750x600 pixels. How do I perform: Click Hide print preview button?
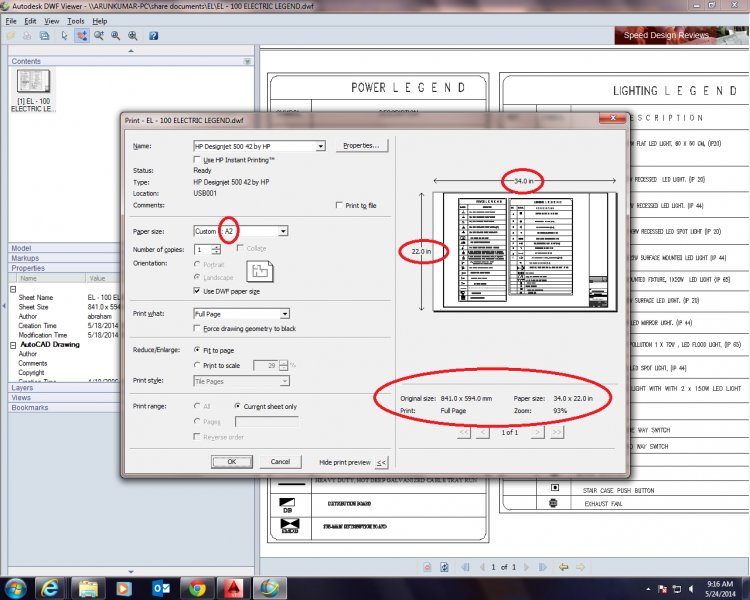pyautogui.click(x=381, y=463)
